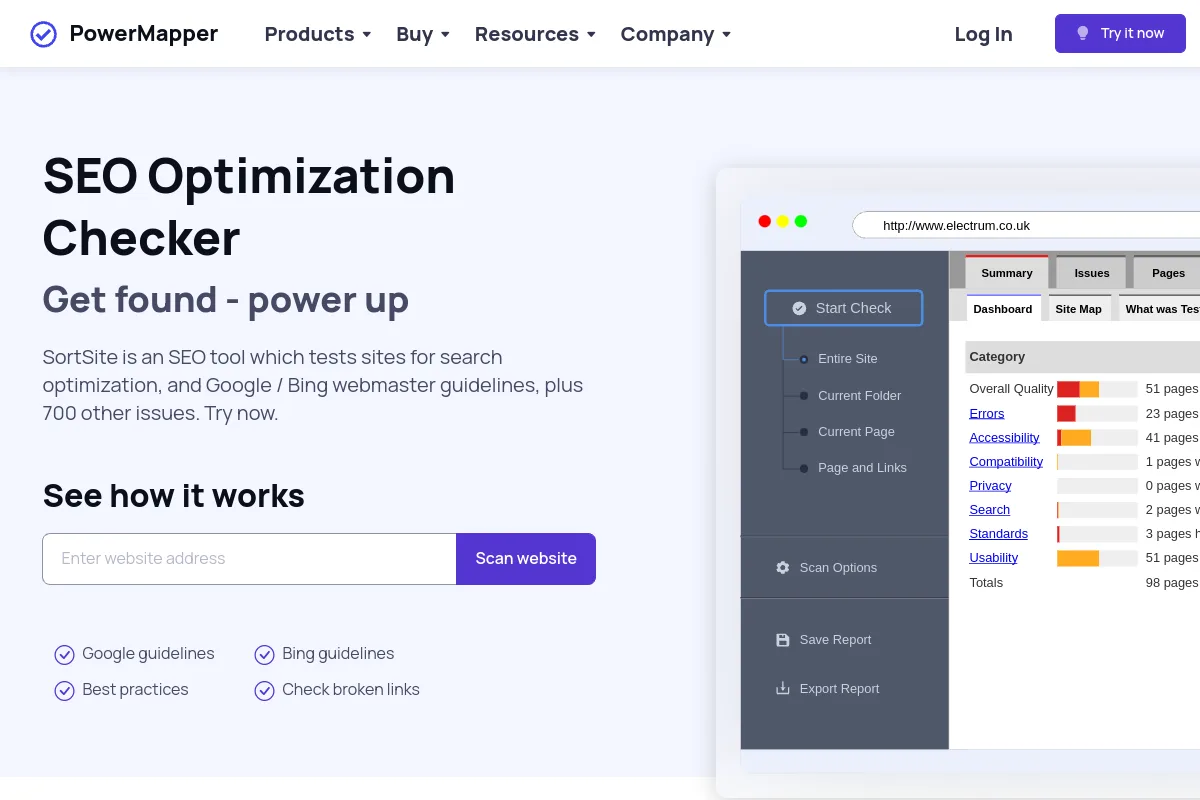Image resolution: width=1200 pixels, height=800 pixels.
Task: Click the Start Check circle-check icon
Action: click(799, 308)
